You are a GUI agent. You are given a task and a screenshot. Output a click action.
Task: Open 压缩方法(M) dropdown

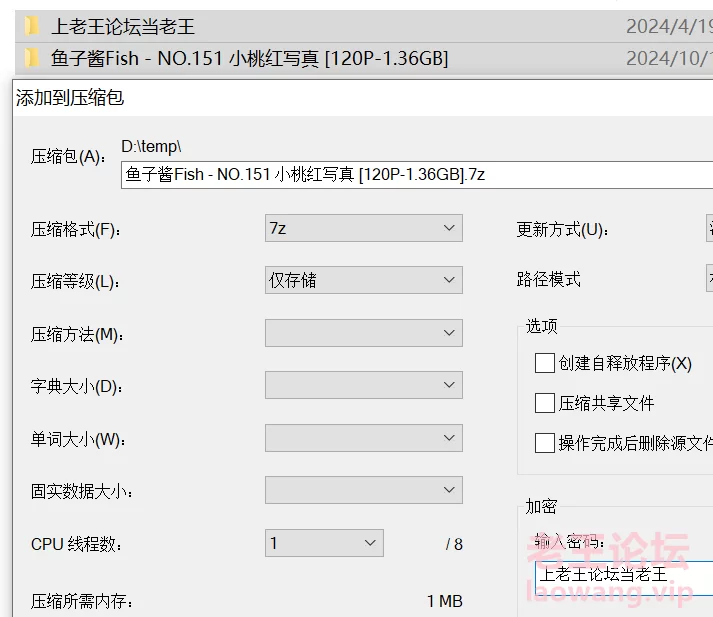364,333
